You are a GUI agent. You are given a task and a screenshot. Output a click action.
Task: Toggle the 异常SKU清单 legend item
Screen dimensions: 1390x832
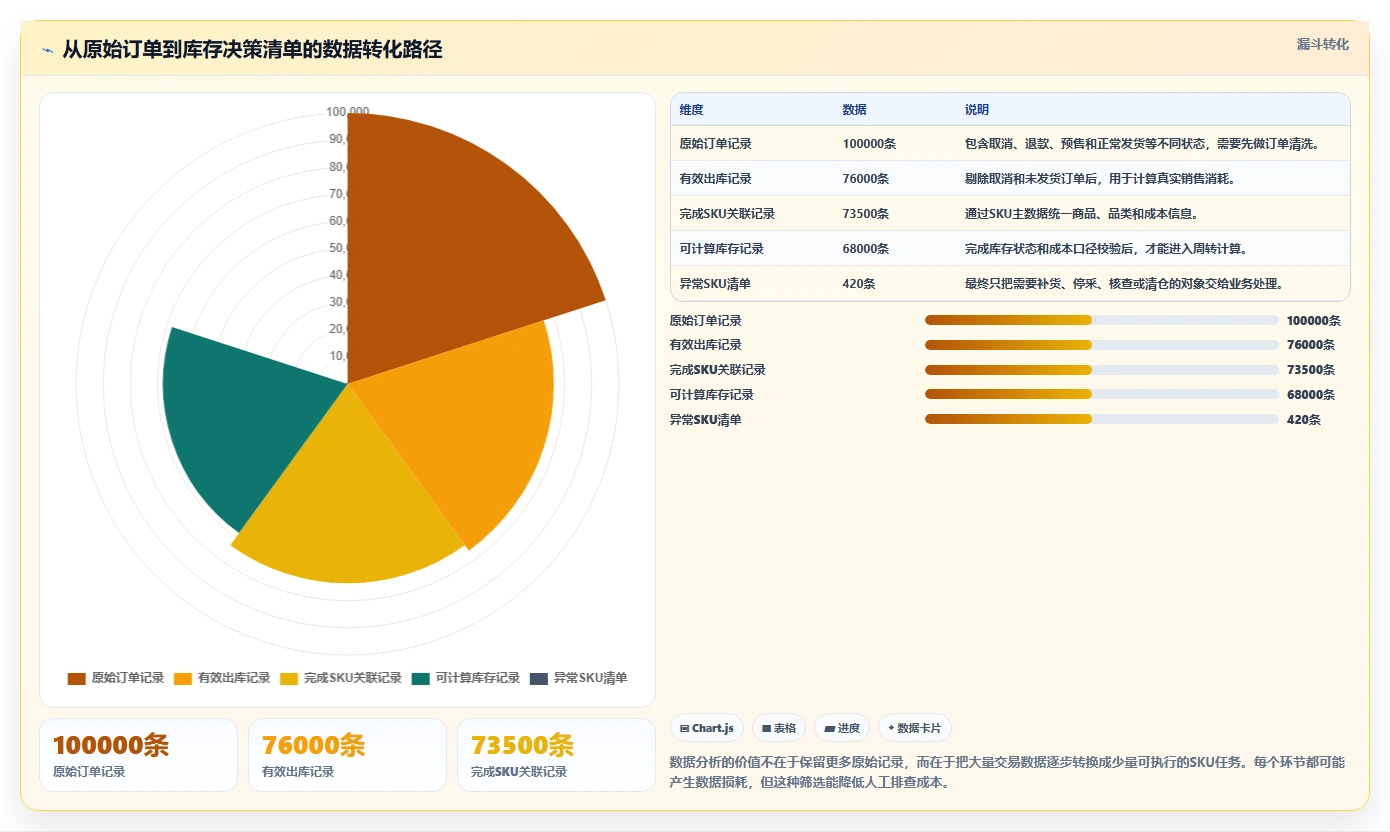tap(579, 678)
